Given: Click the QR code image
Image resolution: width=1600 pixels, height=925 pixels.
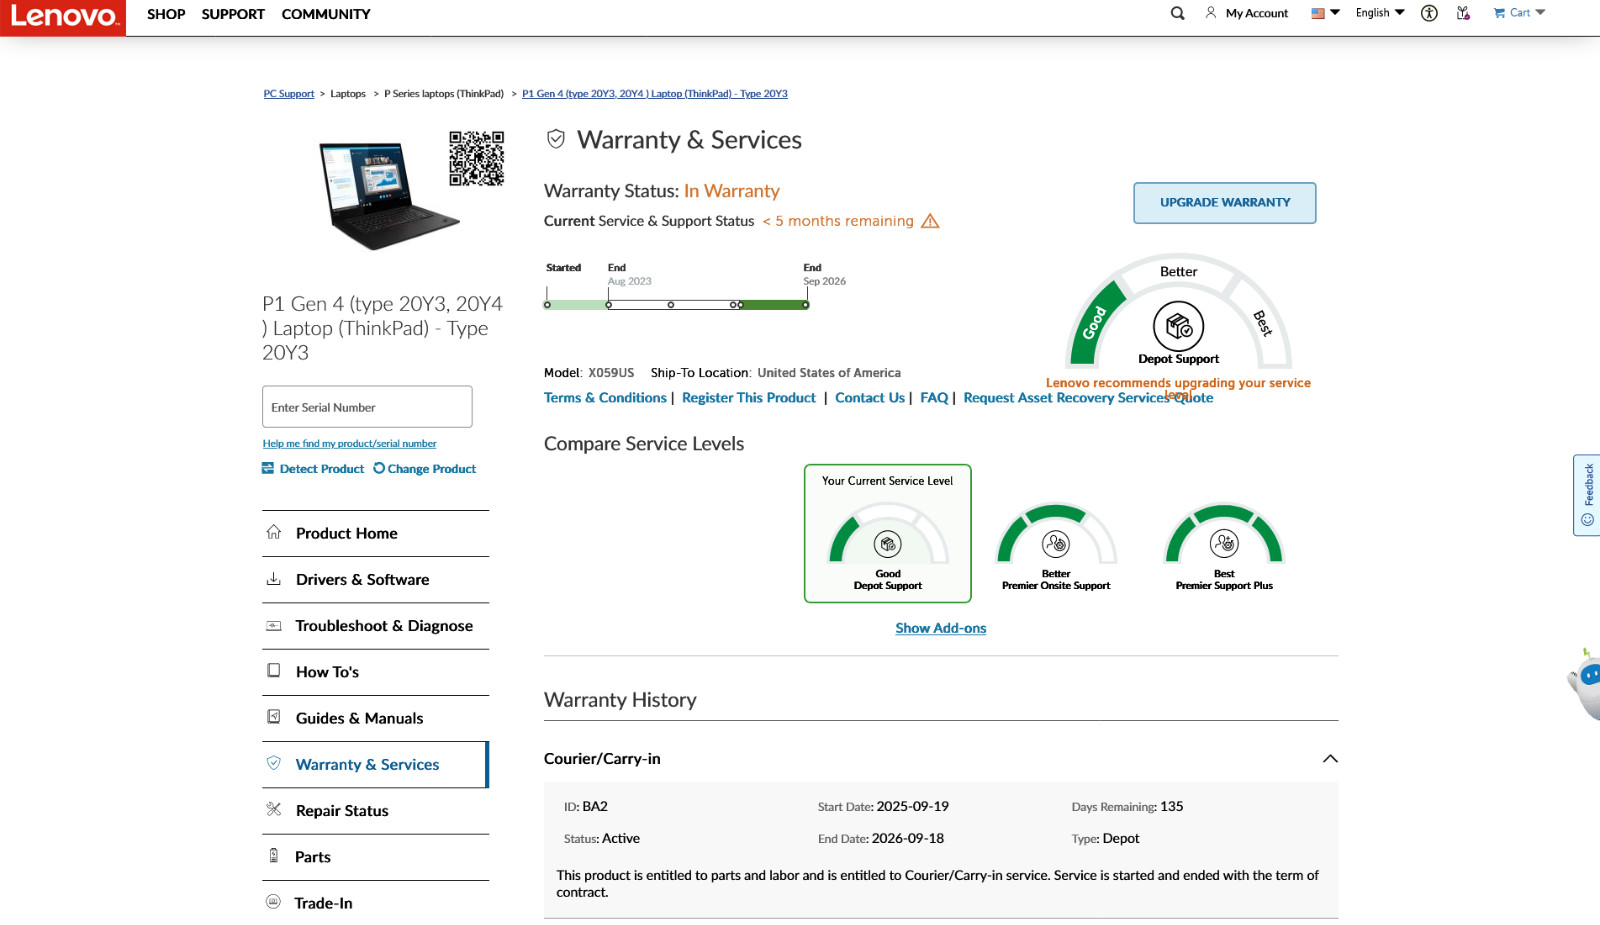Looking at the screenshot, I should click(x=476, y=158).
